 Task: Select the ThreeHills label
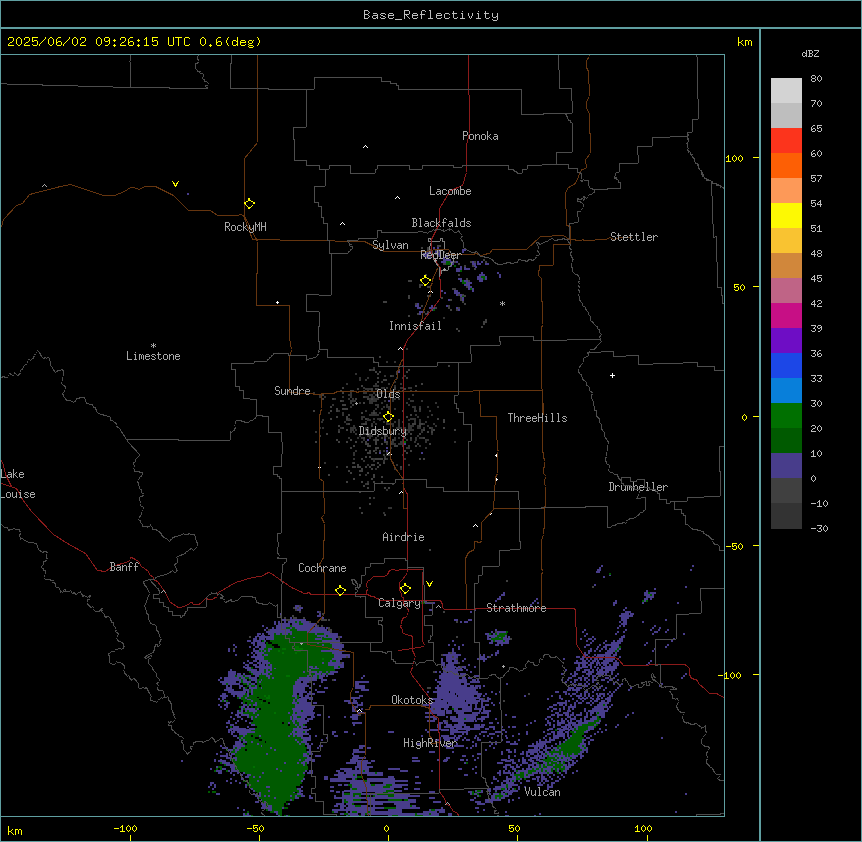click(537, 418)
